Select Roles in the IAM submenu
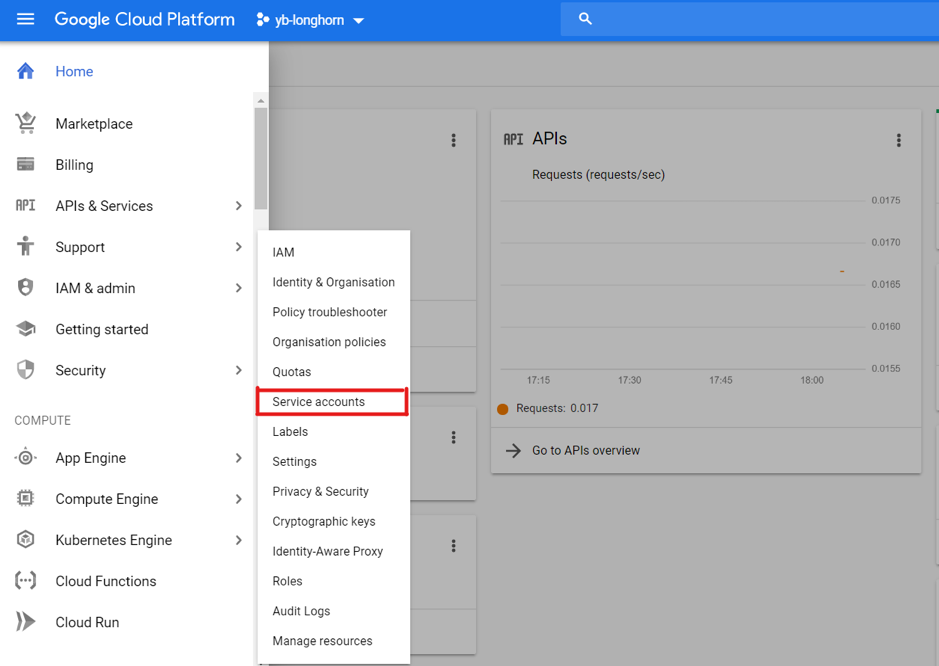 tap(287, 581)
